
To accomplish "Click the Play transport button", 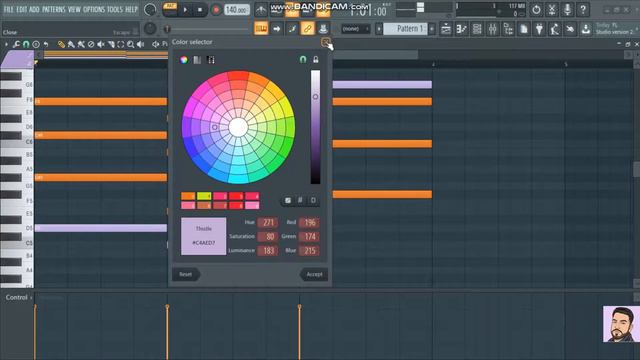I will (185, 10).
